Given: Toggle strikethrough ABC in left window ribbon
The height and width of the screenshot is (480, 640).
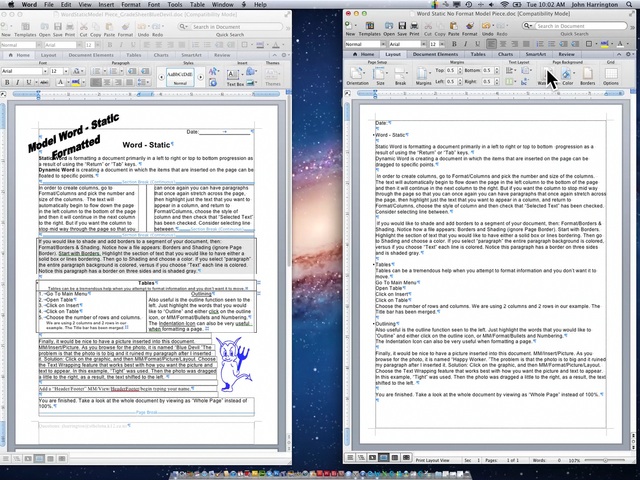Looking at the screenshot, I should [44, 82].
